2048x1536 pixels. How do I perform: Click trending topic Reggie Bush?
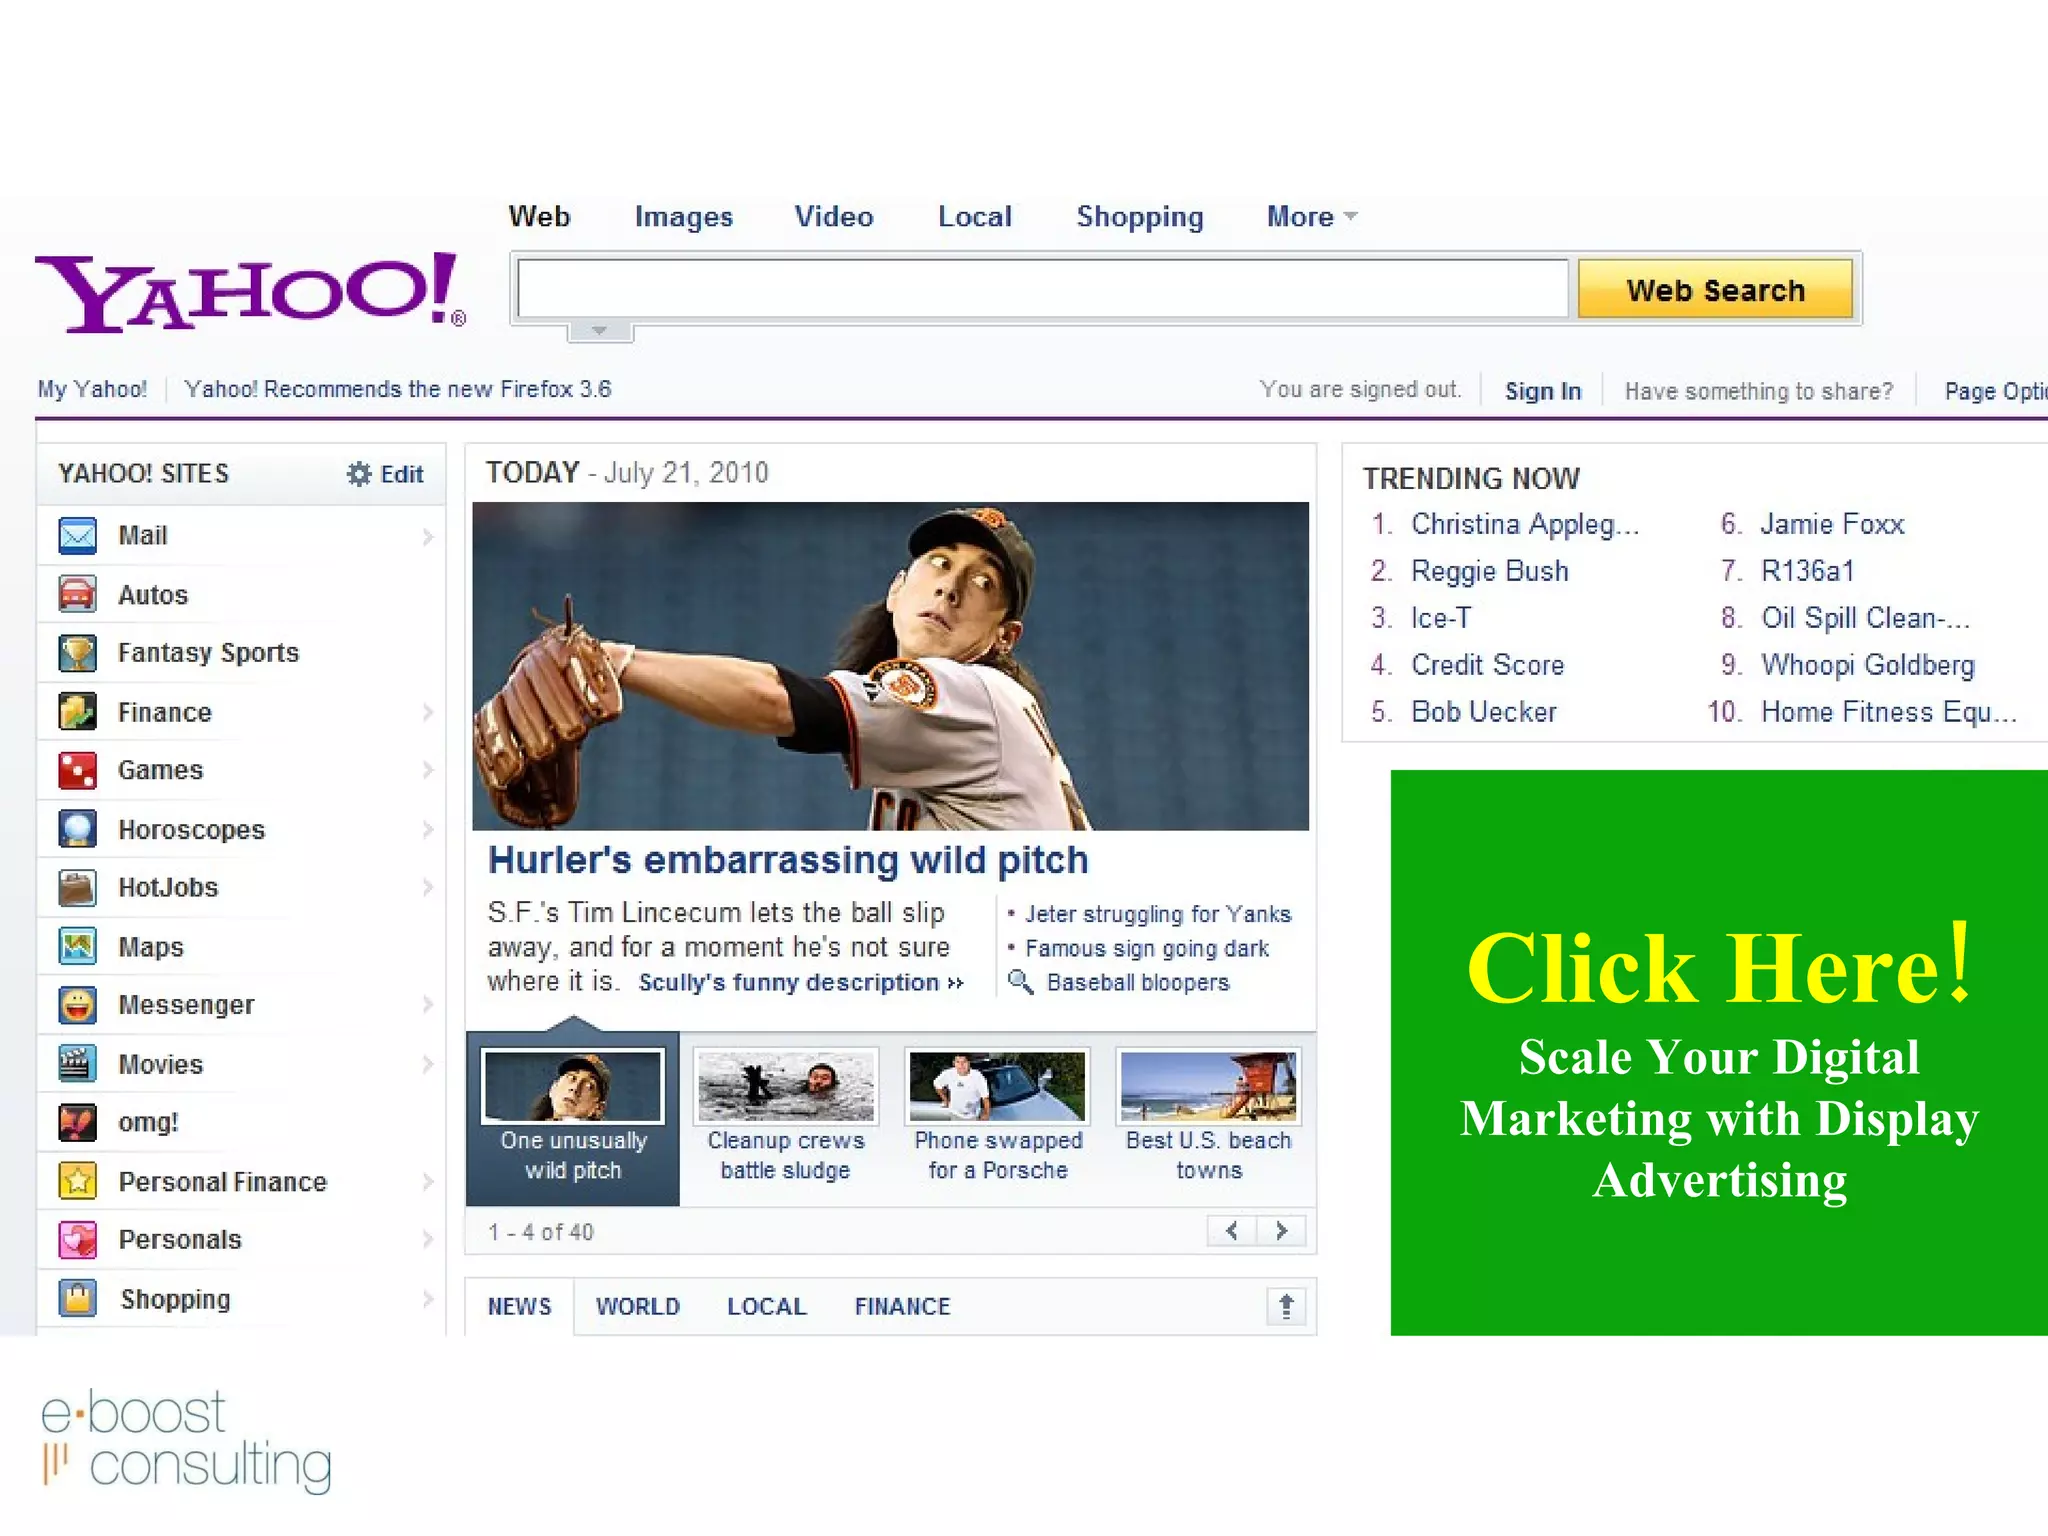(x=1490, y=571)
